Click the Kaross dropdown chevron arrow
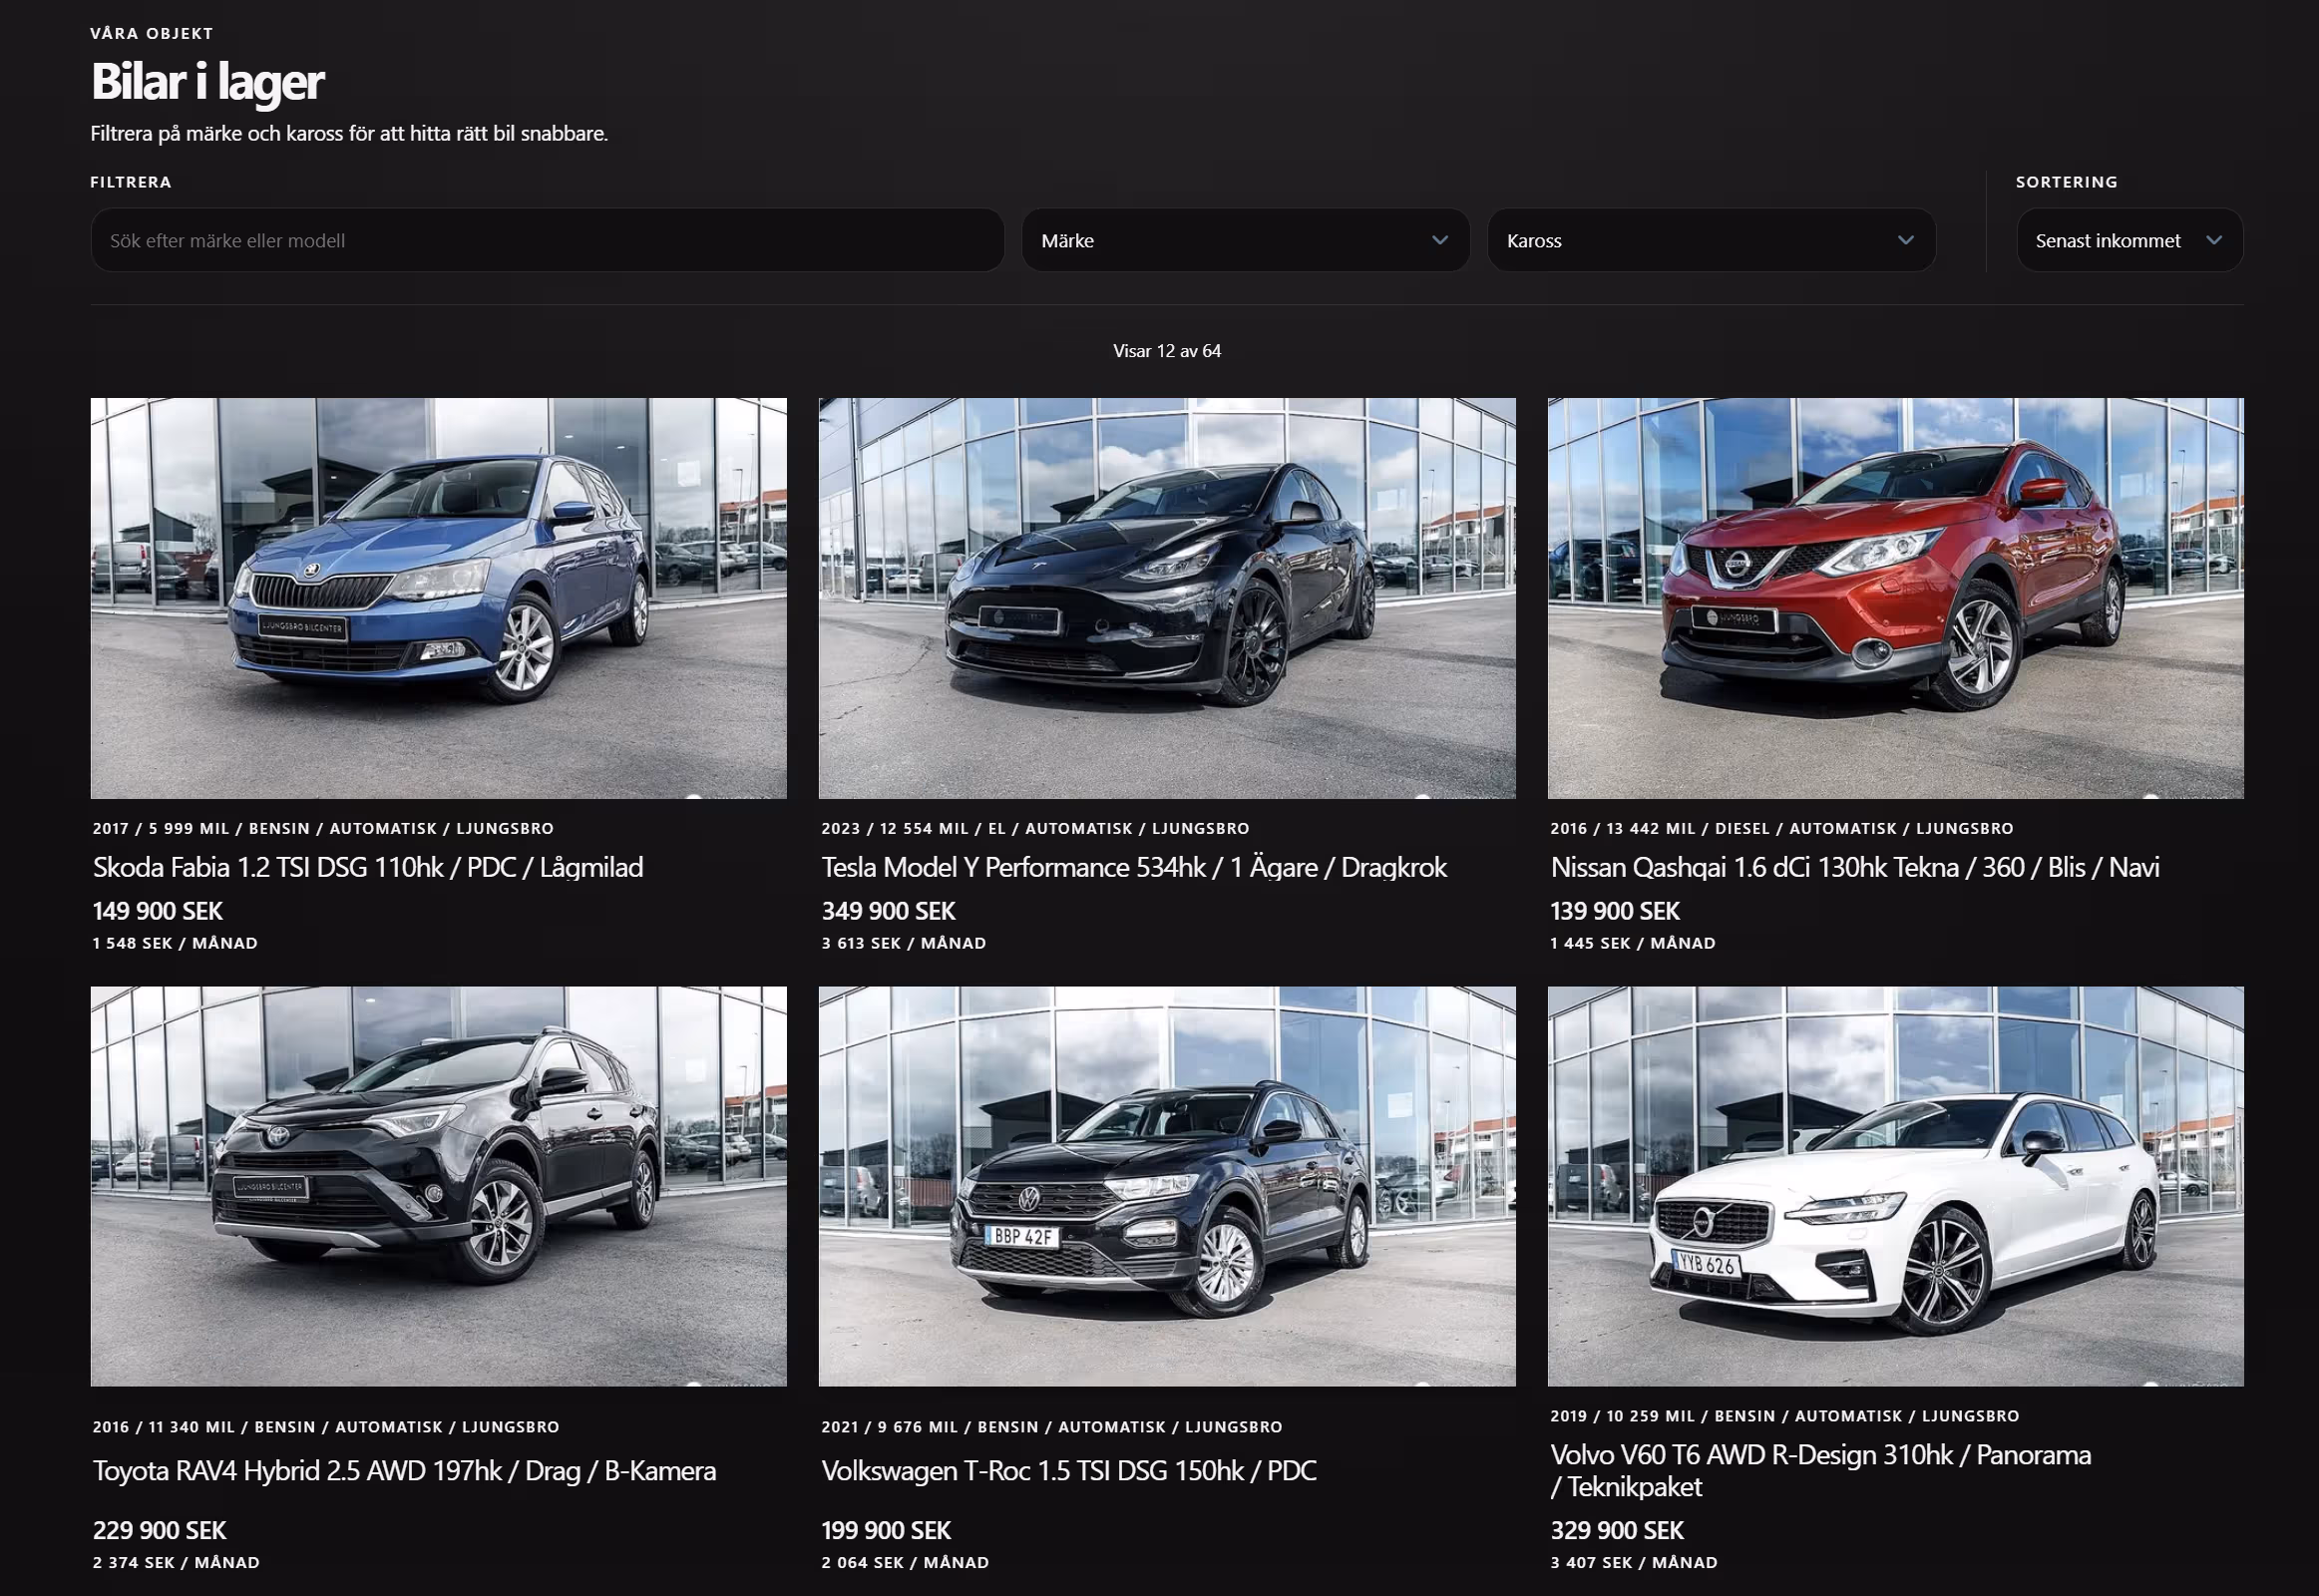Viewport: 2319px width, 1596px height. (x=1905, y=240)
